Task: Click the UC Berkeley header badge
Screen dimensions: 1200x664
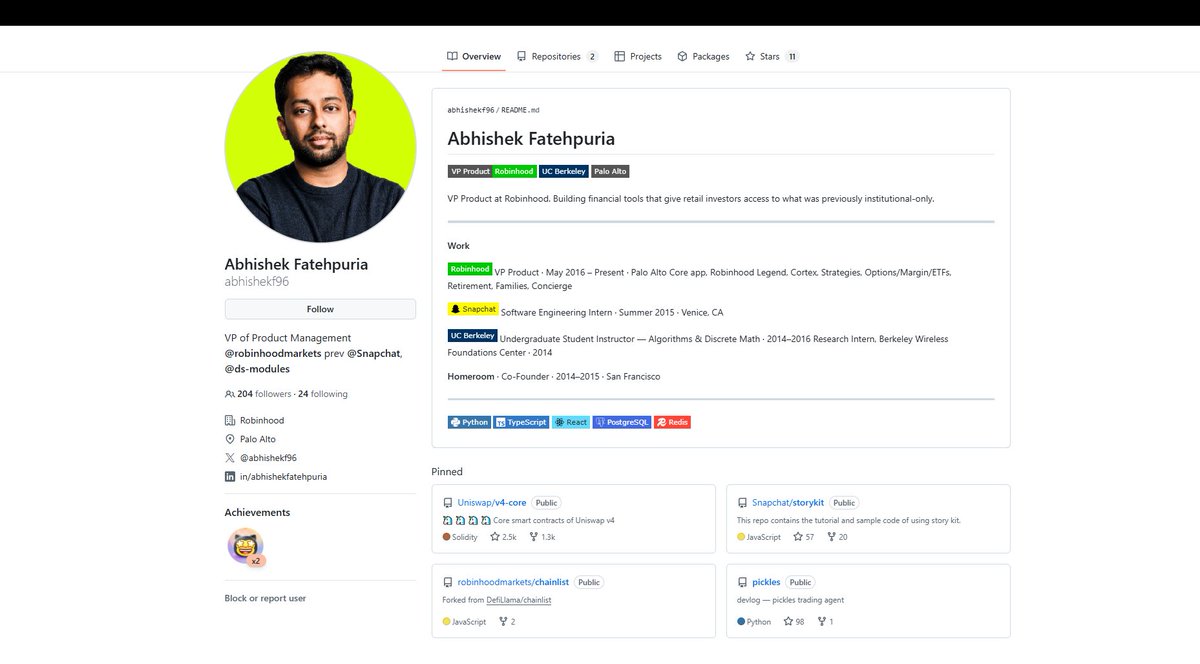Action: pyautogui.click(x=564, y=171)
